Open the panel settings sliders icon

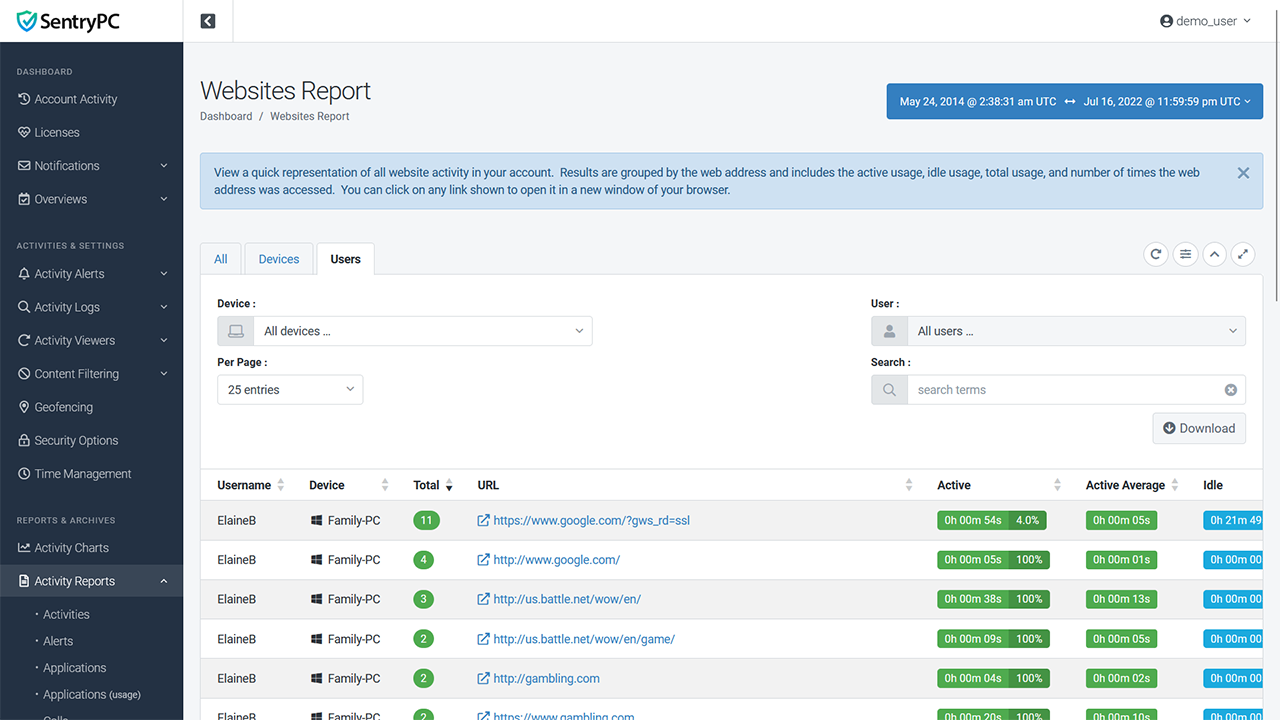coord(1185,255)
